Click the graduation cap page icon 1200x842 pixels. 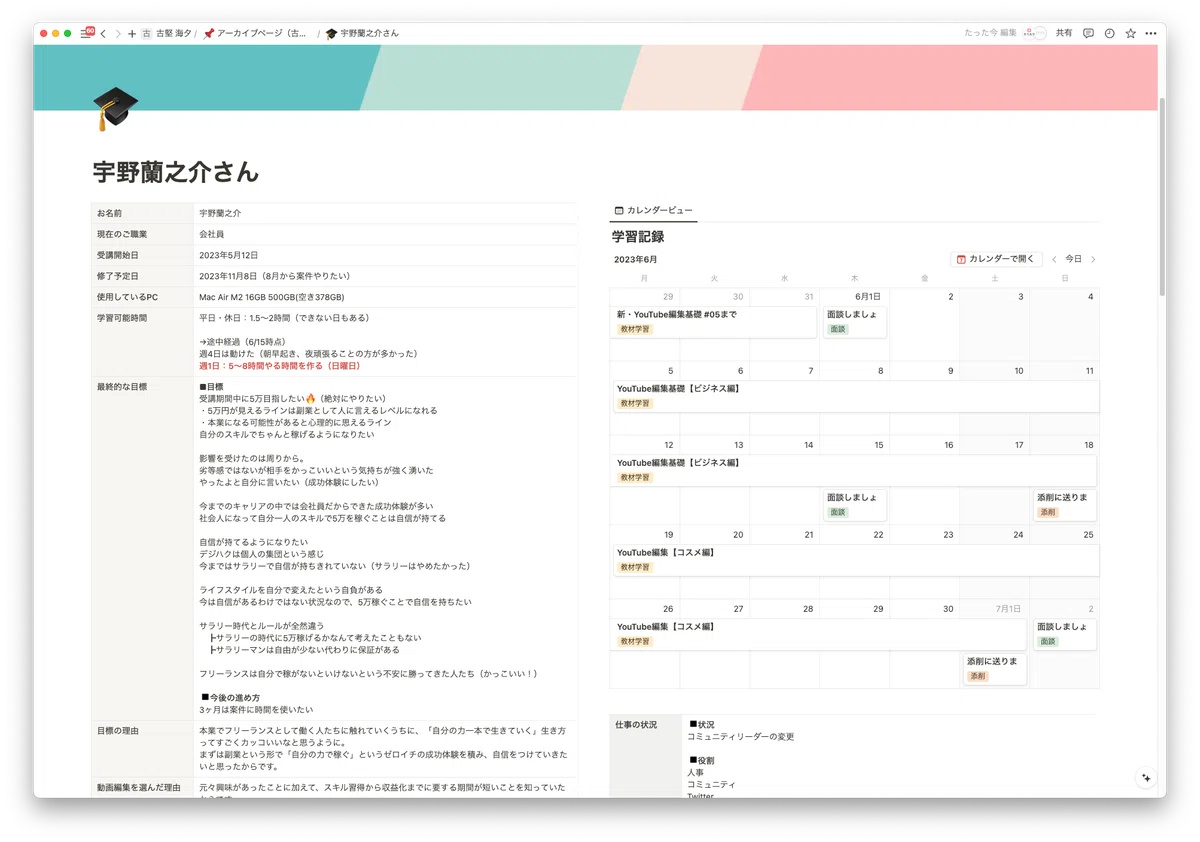click(114, 108)
